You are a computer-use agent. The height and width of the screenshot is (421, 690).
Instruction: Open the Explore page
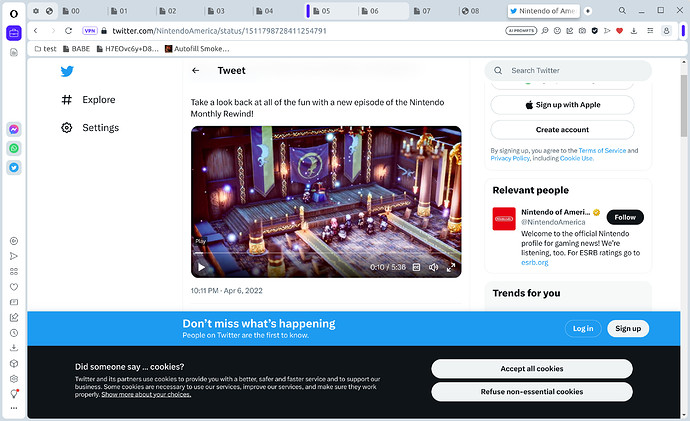tap(98, 100)
